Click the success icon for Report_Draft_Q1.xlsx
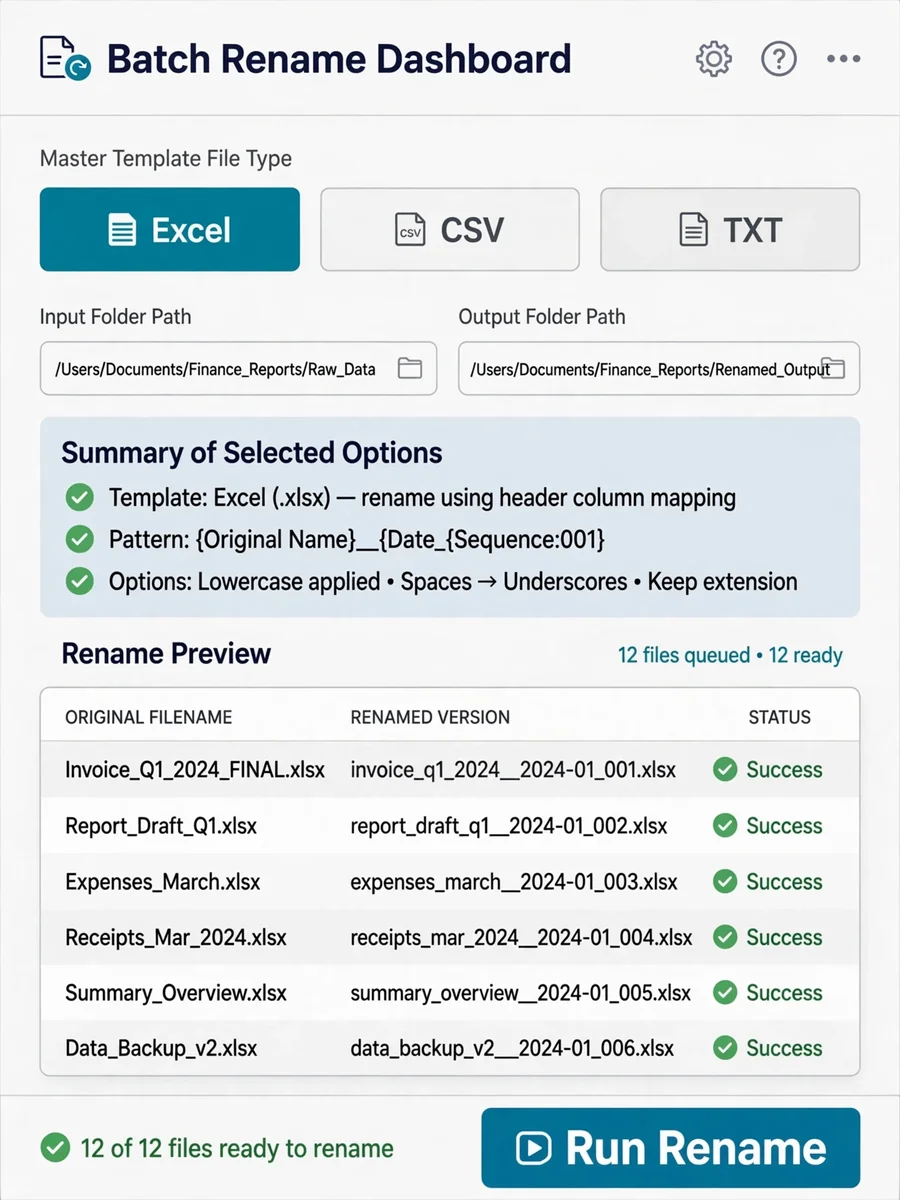Image resolution: width=900 pixels, height=1200 pixels. point(725,825)
